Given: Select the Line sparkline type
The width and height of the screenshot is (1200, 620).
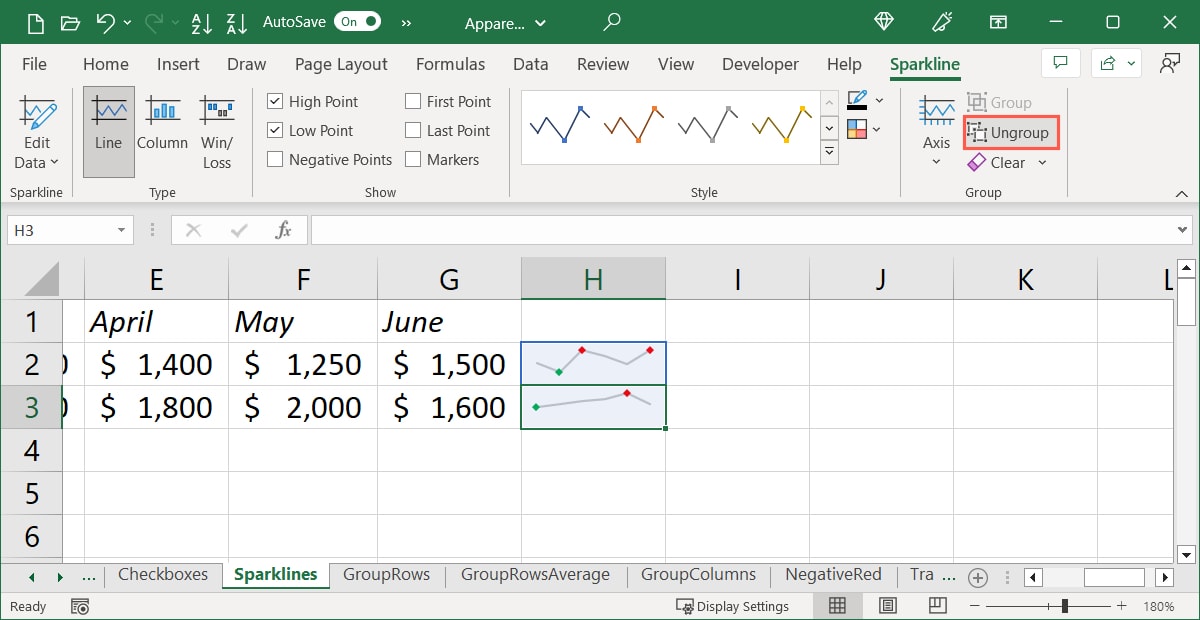Looking at the screenshot, I should (108, 130).
